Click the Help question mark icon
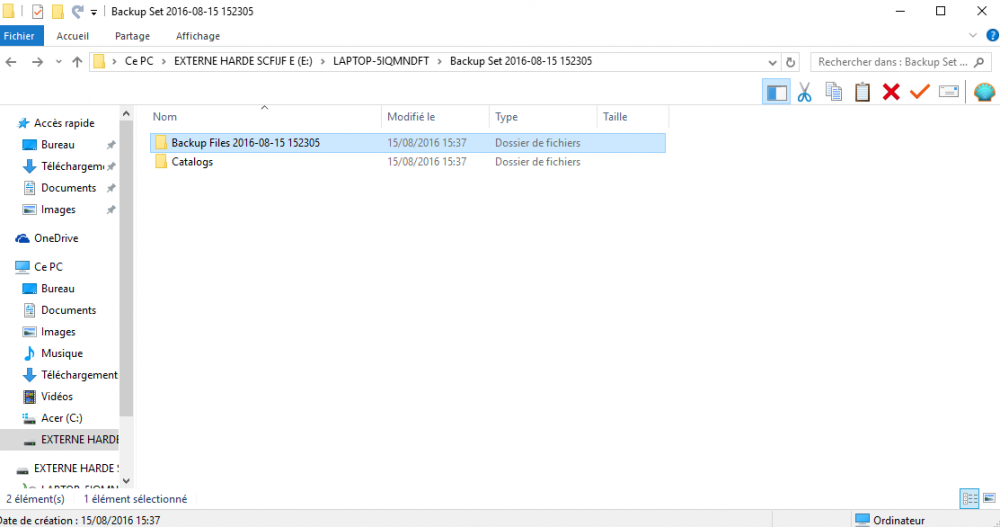 (992, 36)
